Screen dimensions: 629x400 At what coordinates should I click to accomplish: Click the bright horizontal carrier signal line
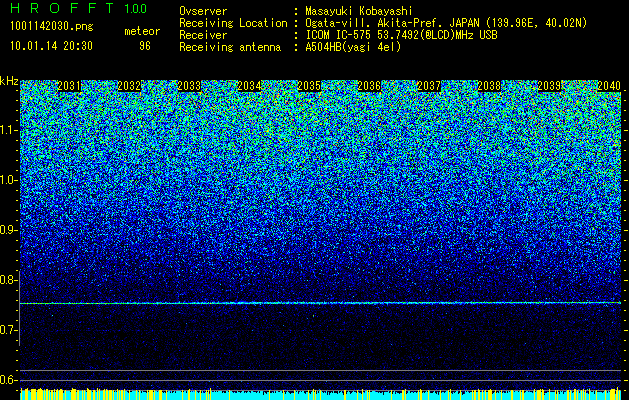pyautogui.click(x=320, y=303)
